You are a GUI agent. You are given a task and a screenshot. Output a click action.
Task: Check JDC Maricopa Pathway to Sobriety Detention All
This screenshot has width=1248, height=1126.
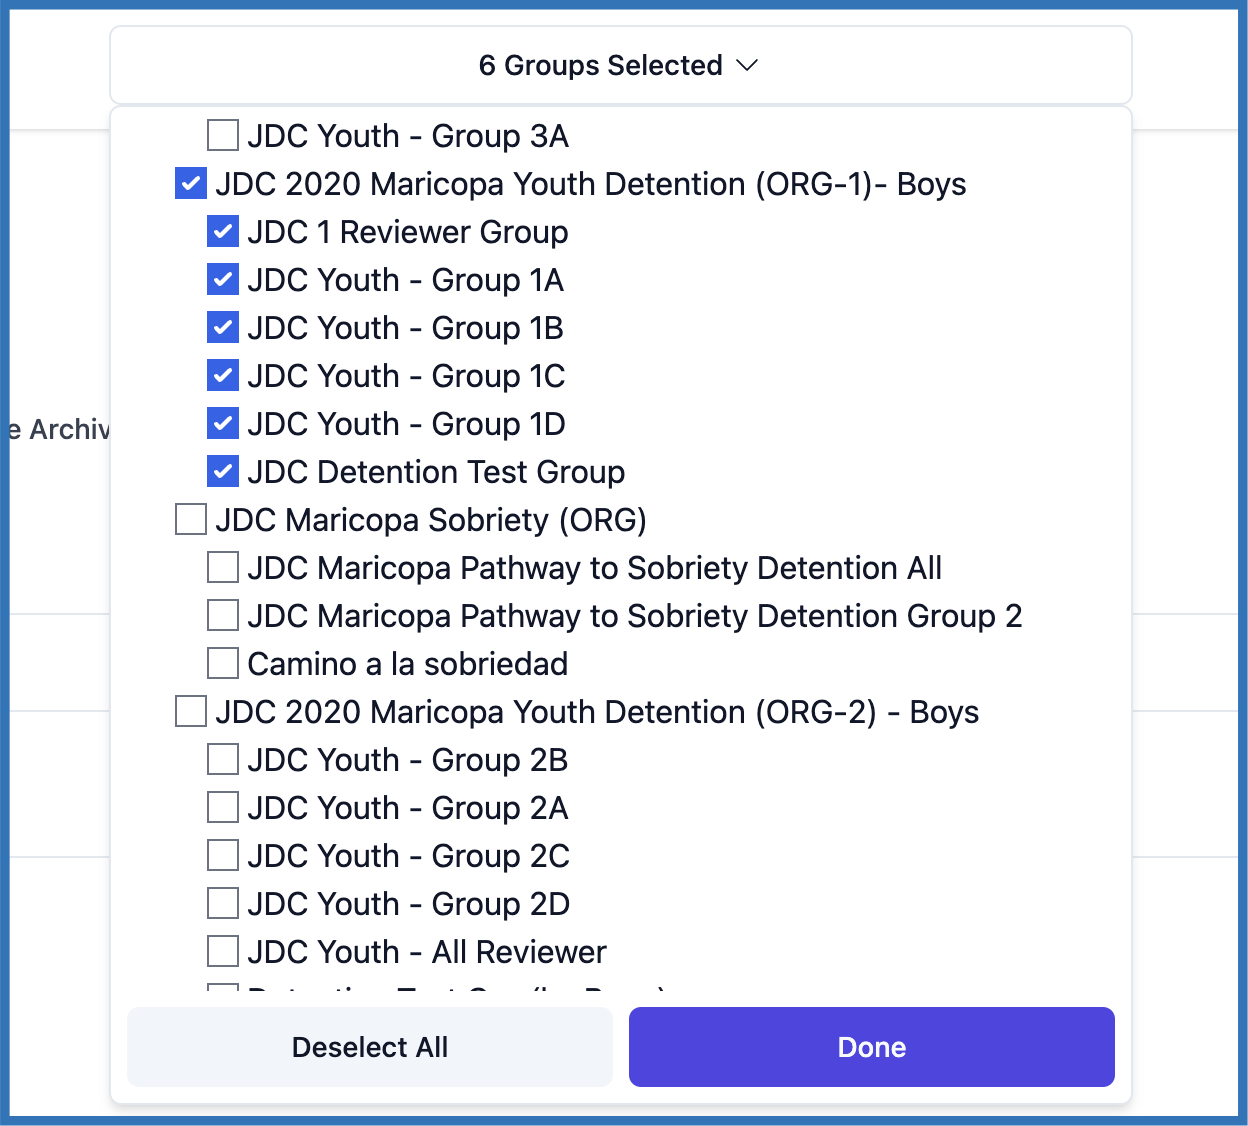pos(223,567)
